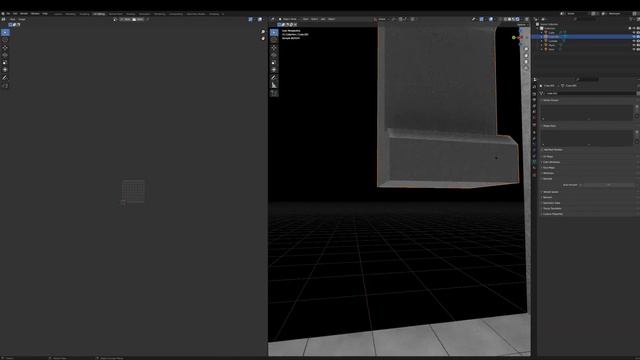Toggle camera view icon in 3D viewport
640x360 pixels.
click(x=526, y=62)
